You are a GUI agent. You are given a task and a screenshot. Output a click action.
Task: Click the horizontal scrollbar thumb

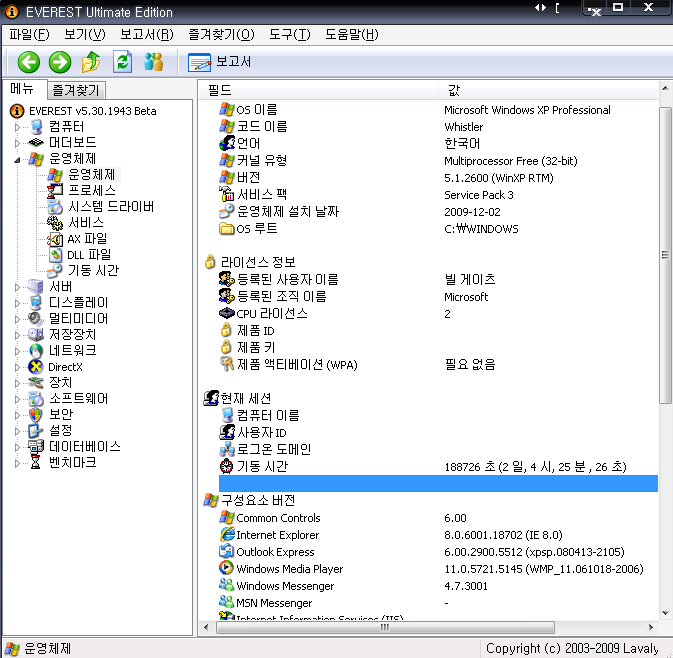coord(385,628)
